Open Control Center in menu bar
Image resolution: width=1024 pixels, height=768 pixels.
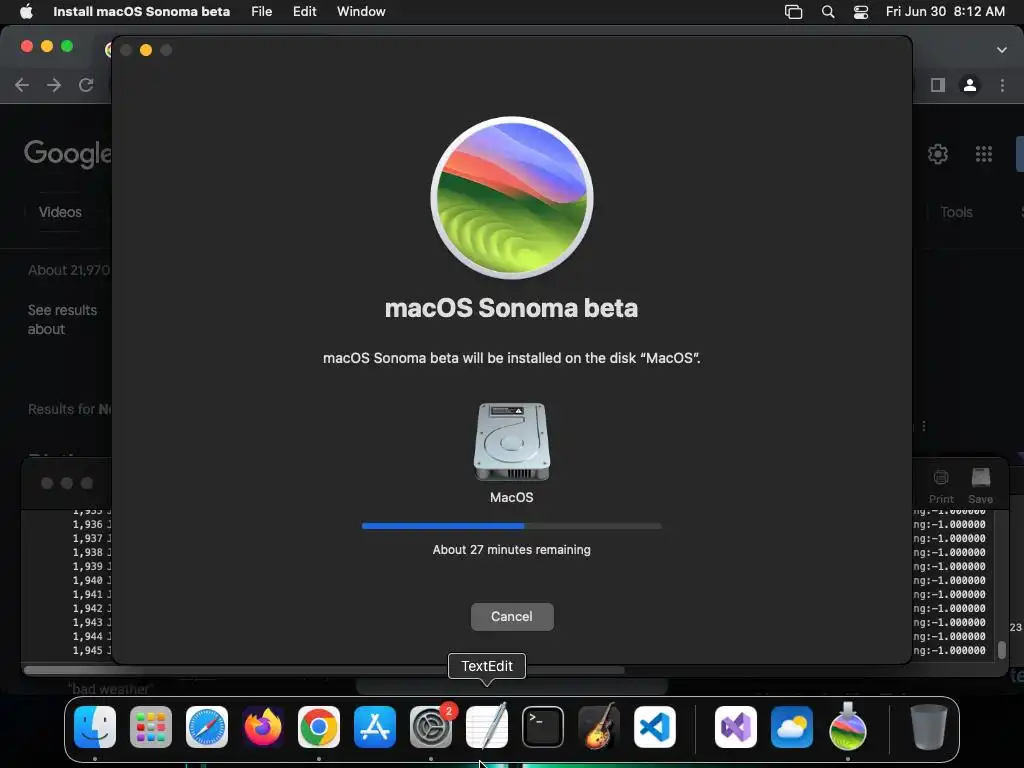point(861,12)
